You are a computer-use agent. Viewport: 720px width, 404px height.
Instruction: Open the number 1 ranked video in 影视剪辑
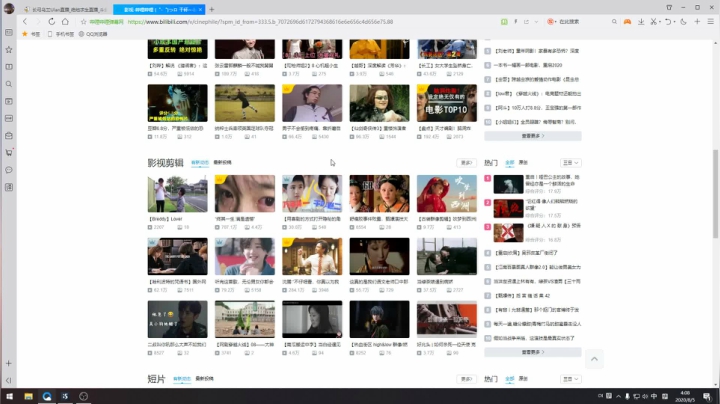click(x=508, y=184)
